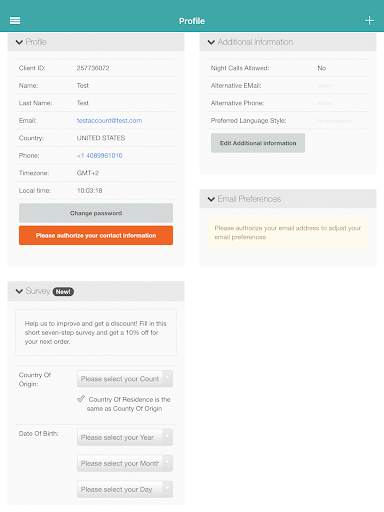Toggle Country Of Residence same as Origin checkbox

click(81, 399)
